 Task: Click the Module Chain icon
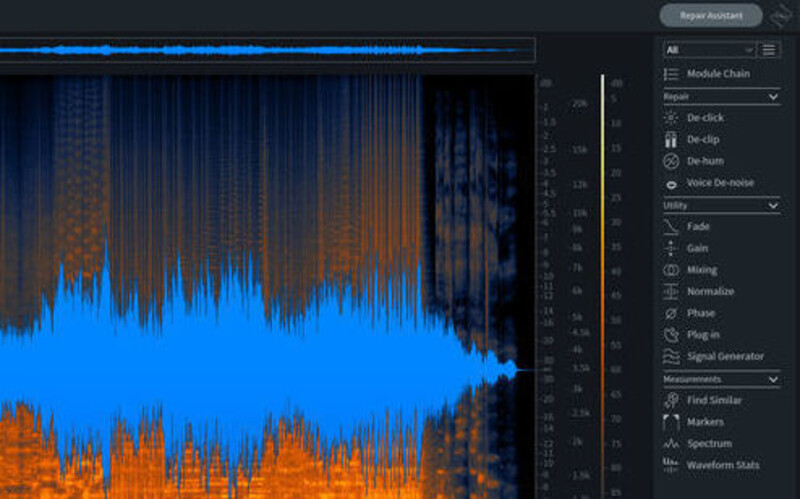pos(671,74)
